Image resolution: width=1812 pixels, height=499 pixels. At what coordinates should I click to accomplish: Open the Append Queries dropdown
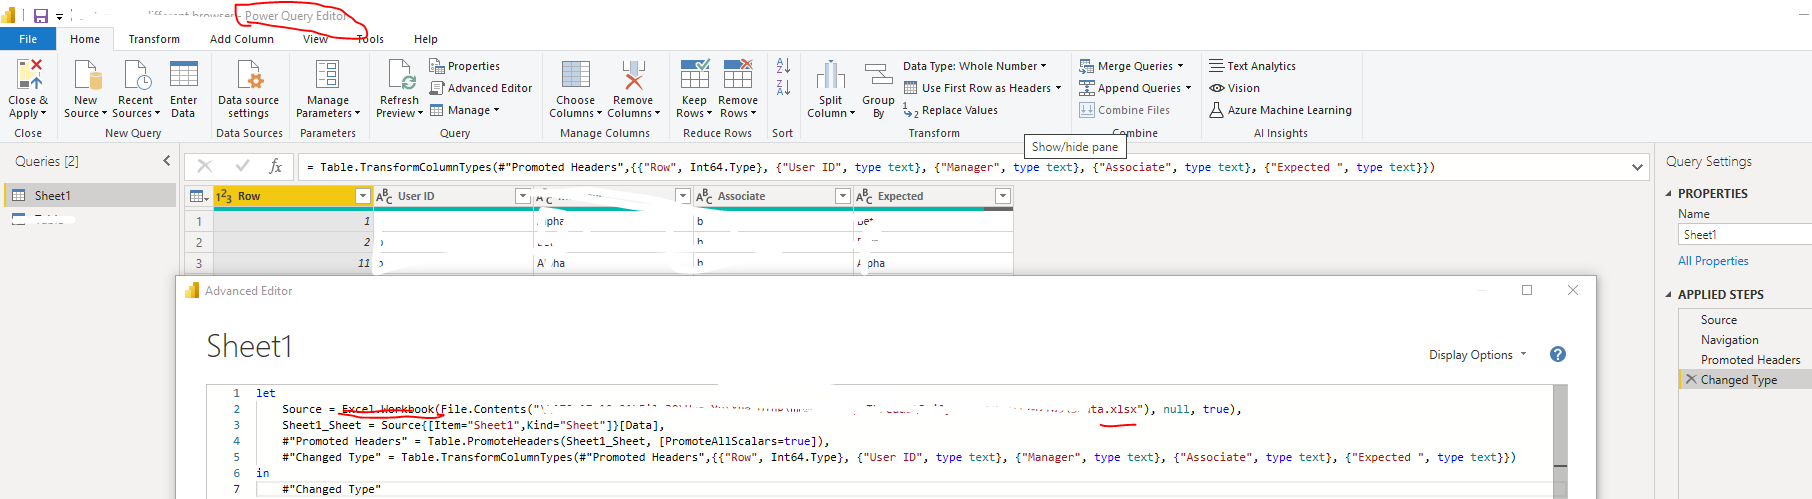click(1135, 88)
